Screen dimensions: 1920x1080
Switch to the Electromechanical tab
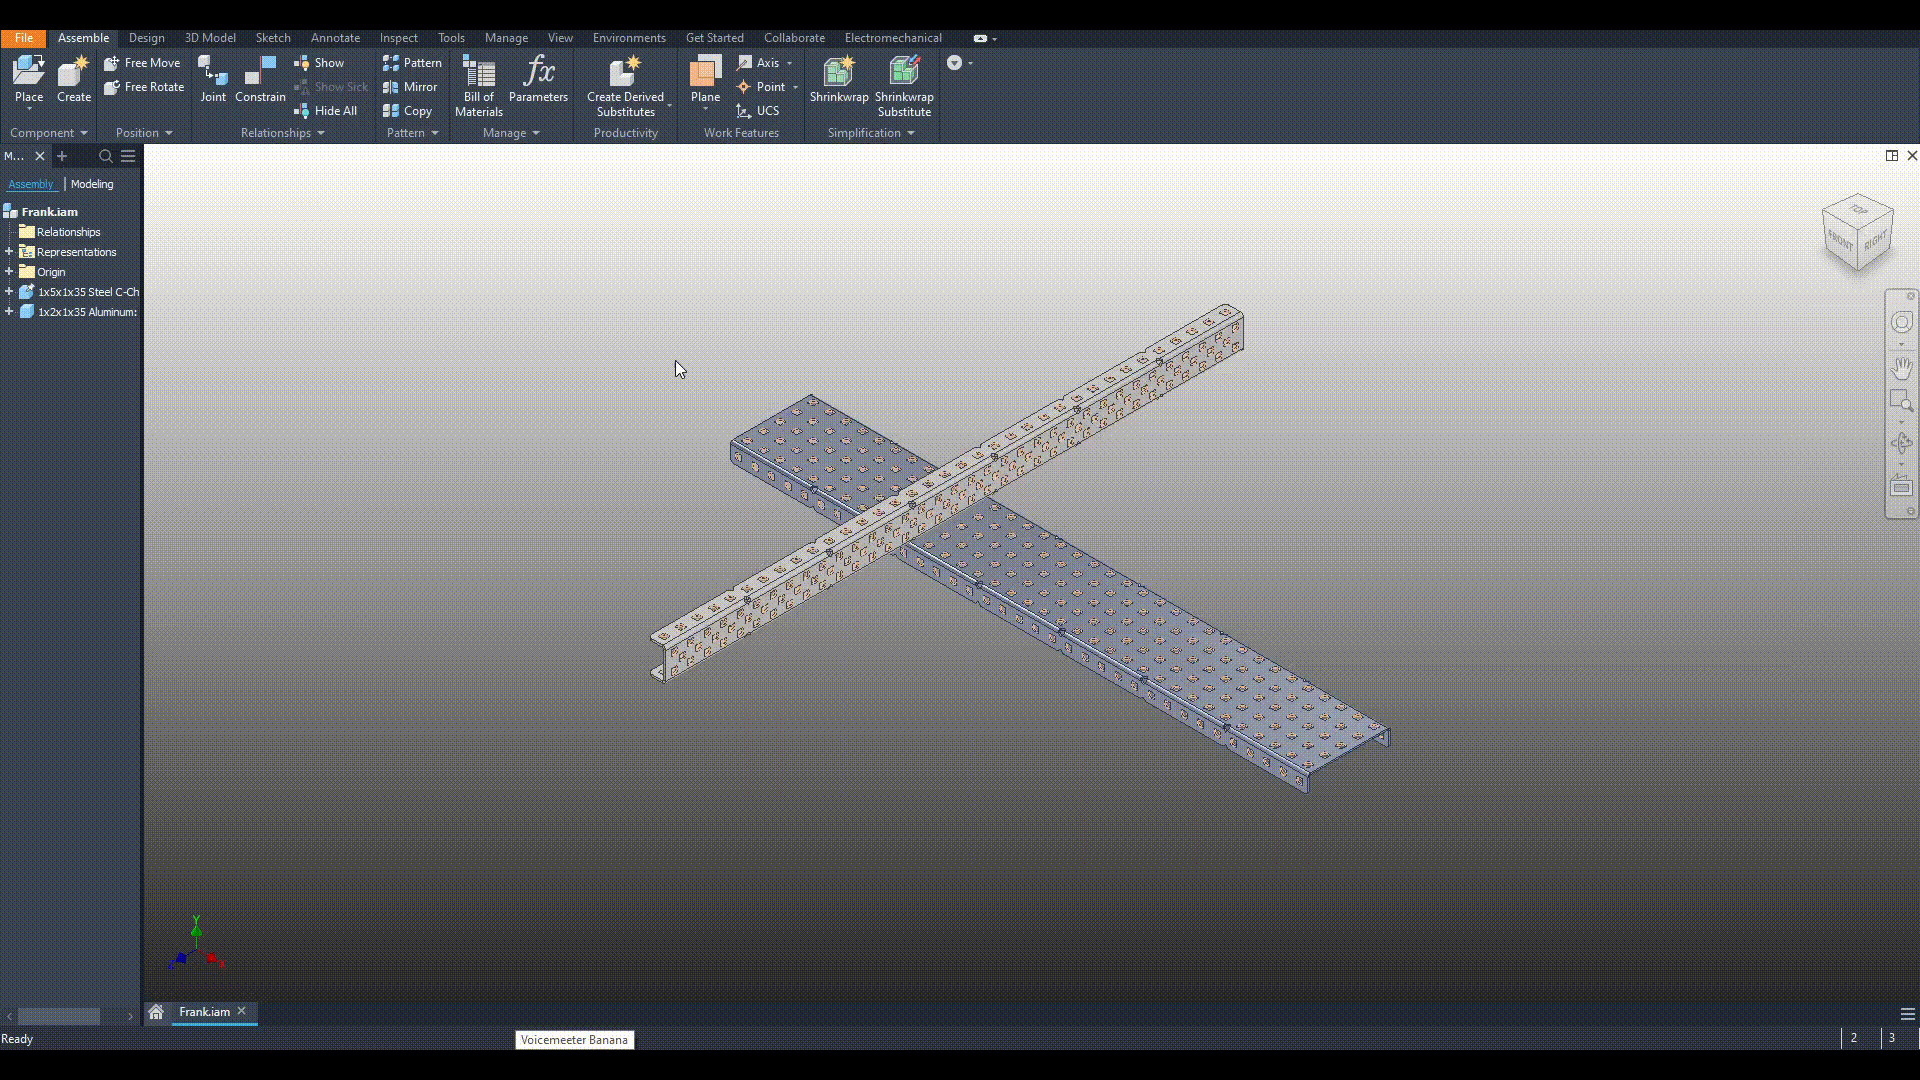tap(893, 38)
